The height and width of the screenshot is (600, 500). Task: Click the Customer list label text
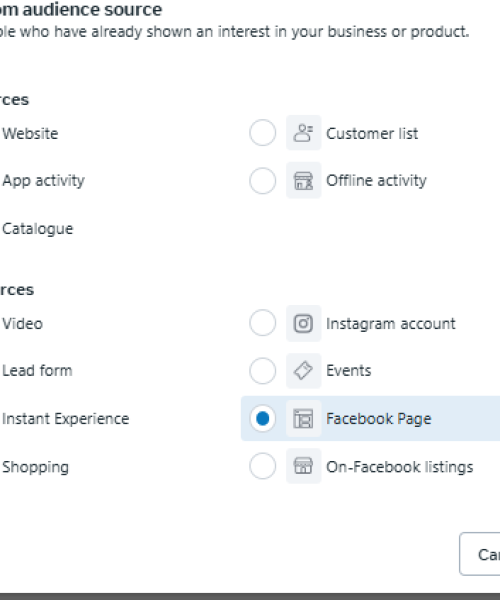(372, 134)
